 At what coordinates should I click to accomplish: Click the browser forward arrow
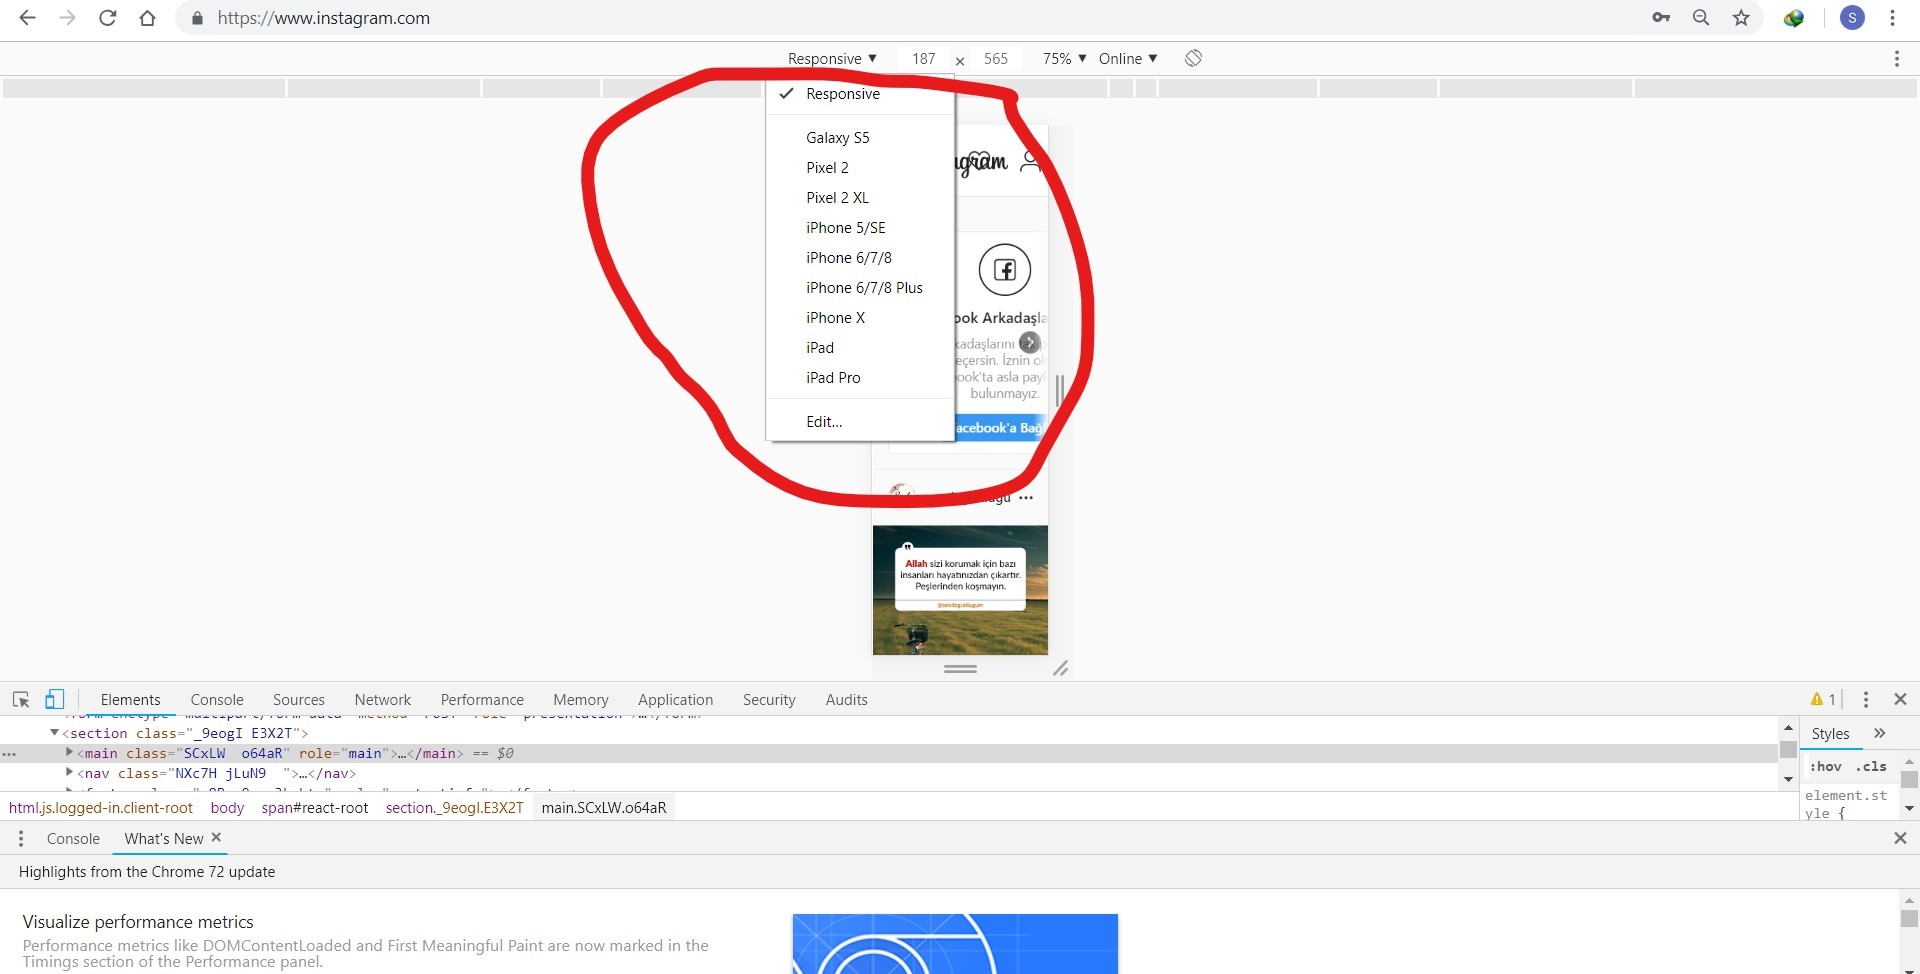[x=67, y=18]
